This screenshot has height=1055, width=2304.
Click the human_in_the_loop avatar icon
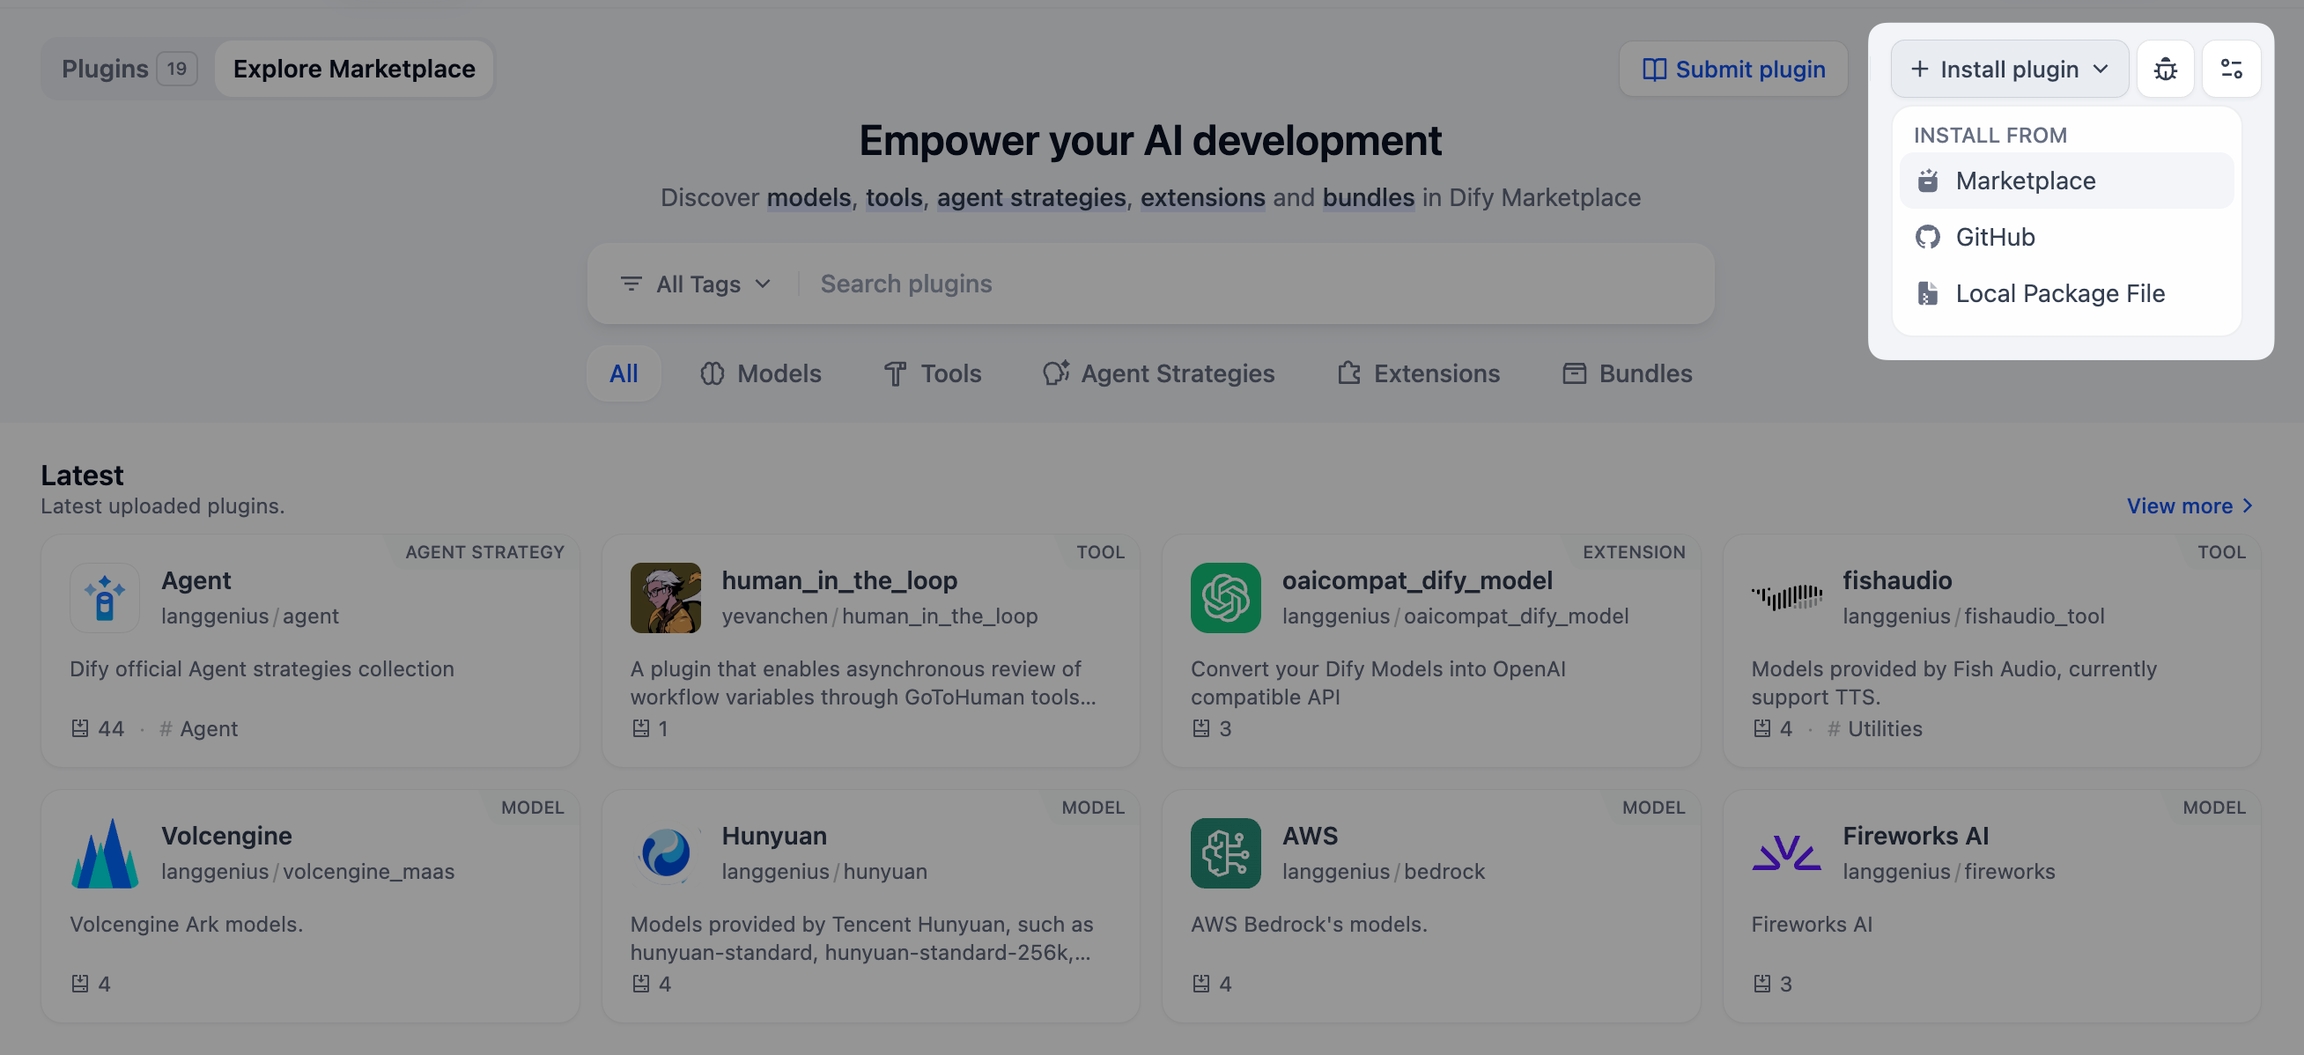pos(665,598)
